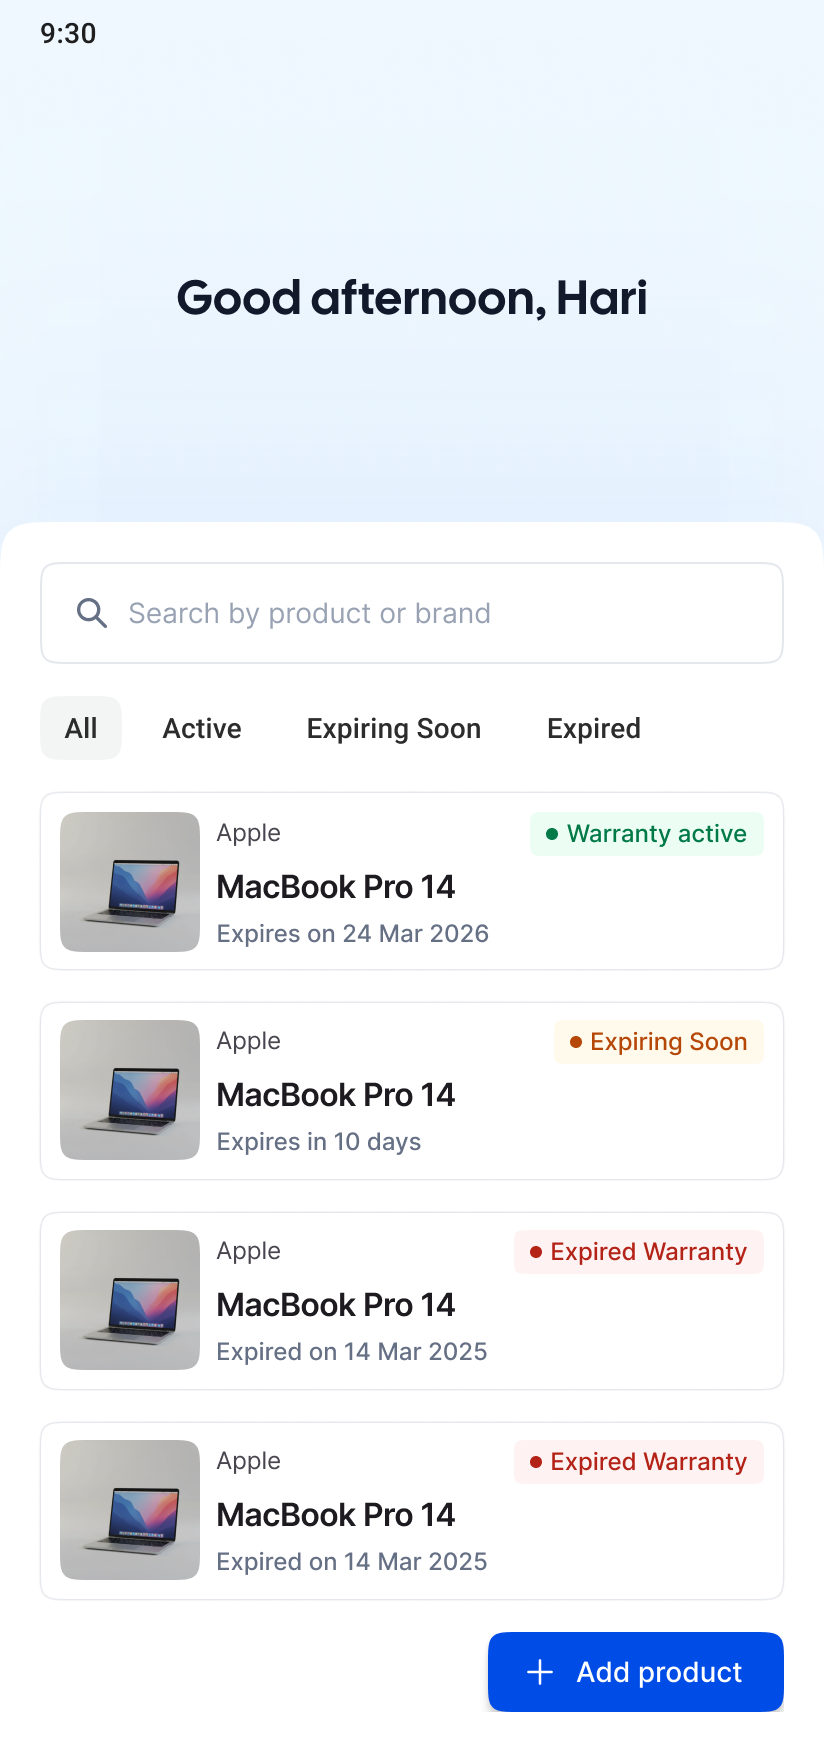
Task: Open the Expired filter tab
Action: coord(594,728)
